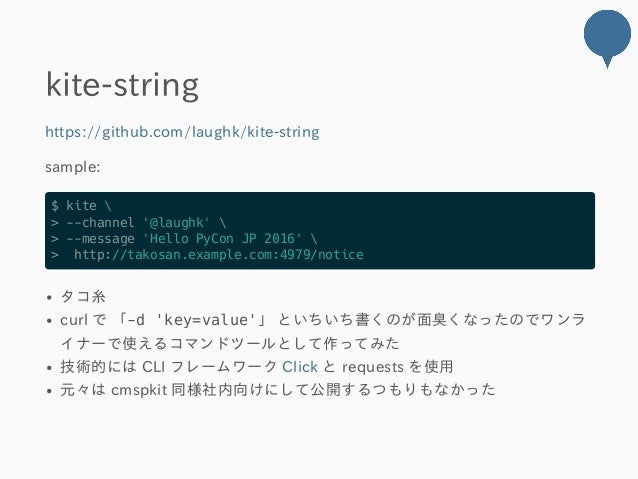Image resolution: width=638 pixels, height=479 pixels.
Task: Click the blue balloon icon
Action: (607, 38)
